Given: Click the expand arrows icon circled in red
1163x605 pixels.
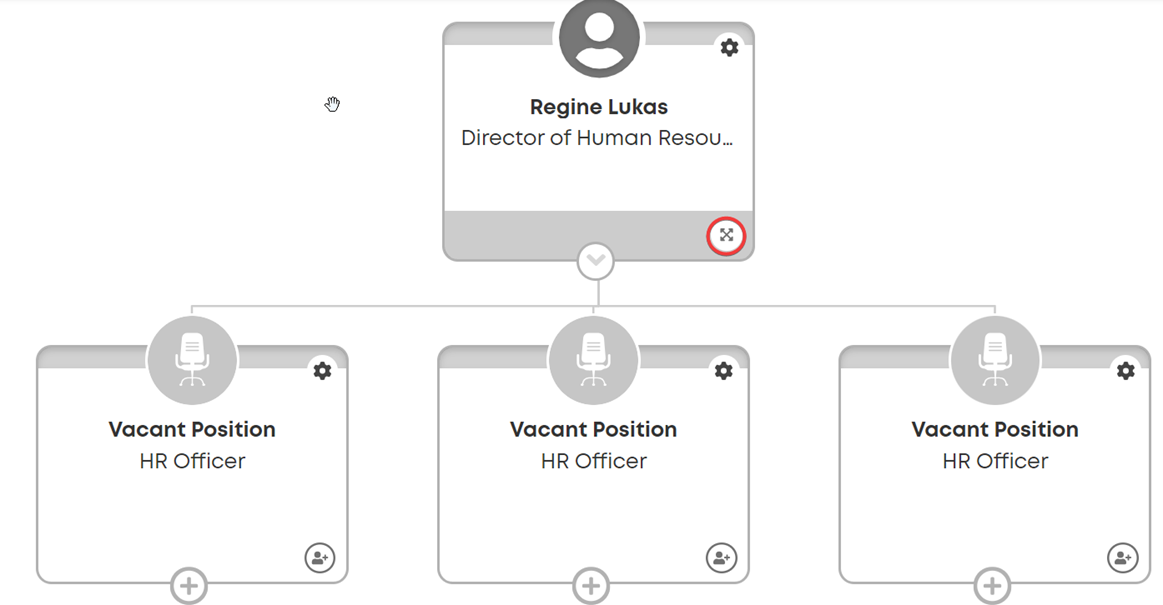Looking at the screenshot, I should point(726,236).
